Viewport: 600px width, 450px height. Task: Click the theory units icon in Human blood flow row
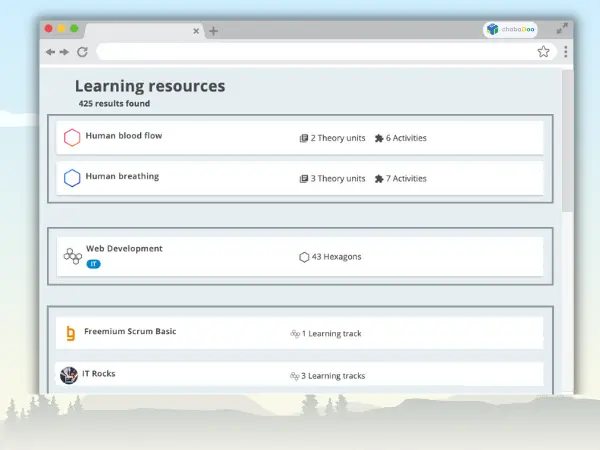303,138
